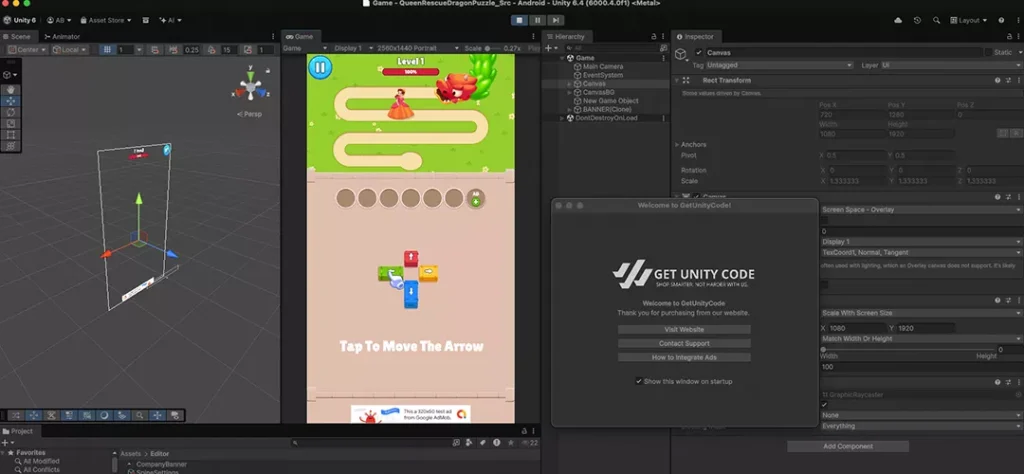Click the Project panel add plus button
The width and height of the screenshot is (1024, 474).
pos(5,443)
